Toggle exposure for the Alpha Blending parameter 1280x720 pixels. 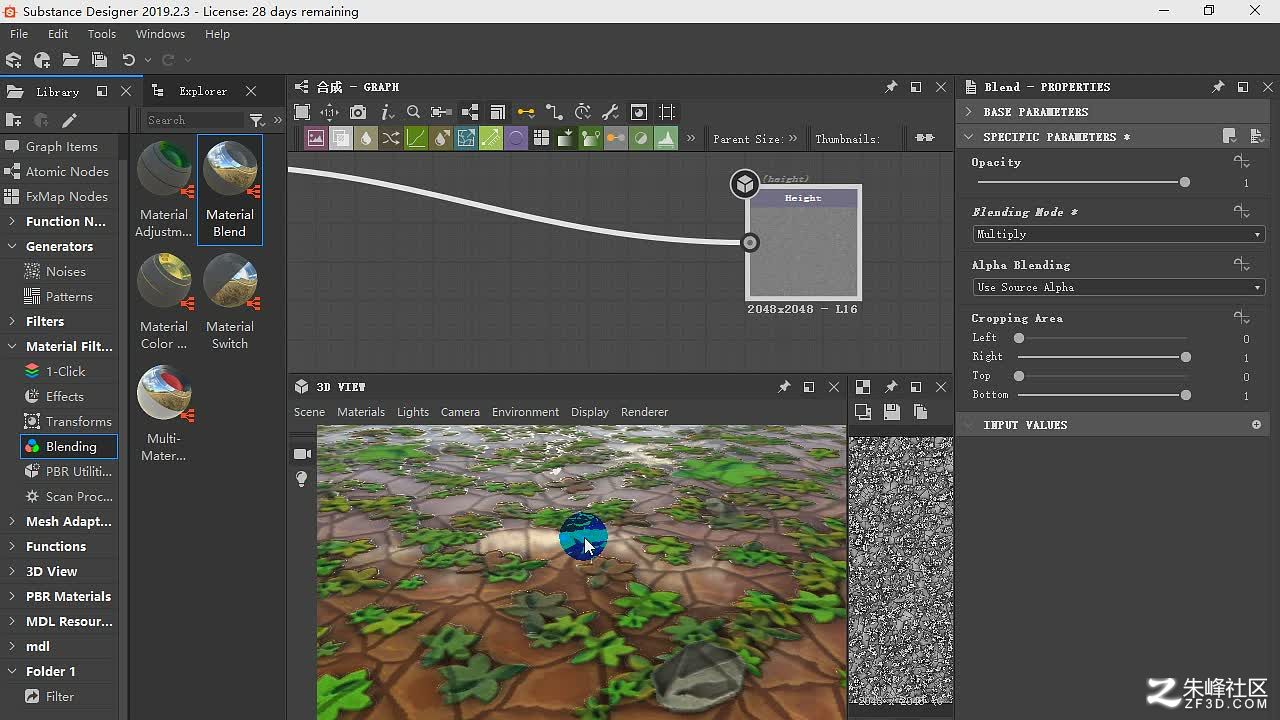point(1242,265)
